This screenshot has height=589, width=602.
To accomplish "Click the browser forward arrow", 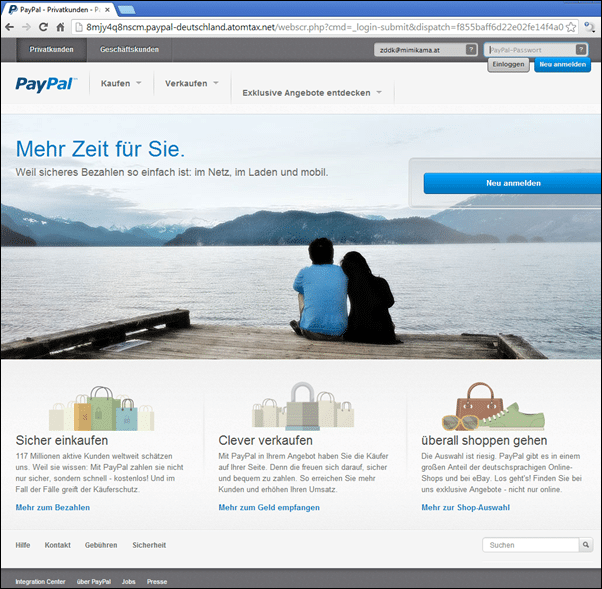I will tap(26, 27).
